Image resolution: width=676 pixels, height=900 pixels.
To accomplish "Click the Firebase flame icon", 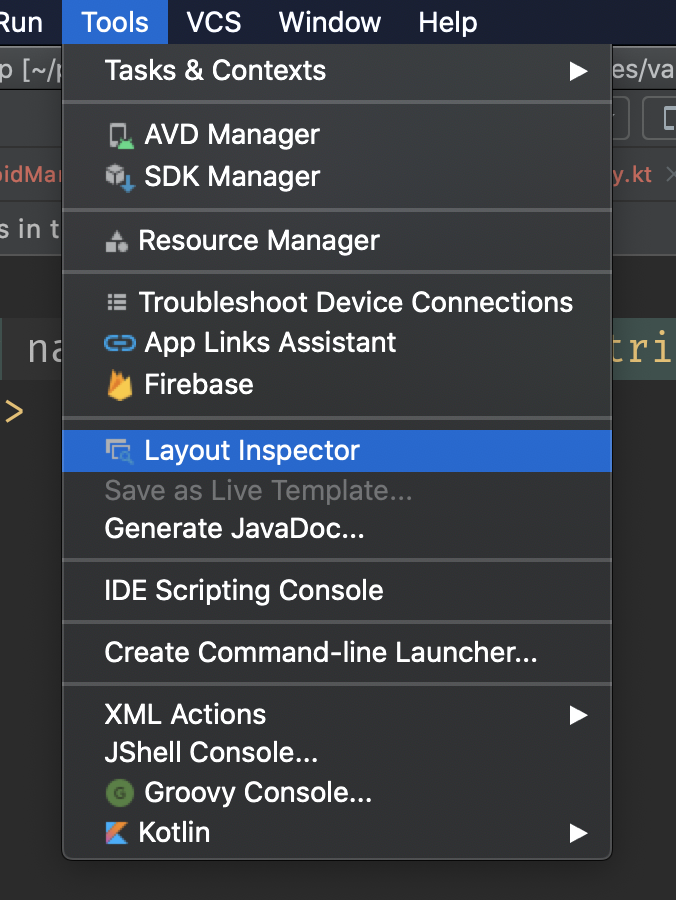I will click(120, 385).
